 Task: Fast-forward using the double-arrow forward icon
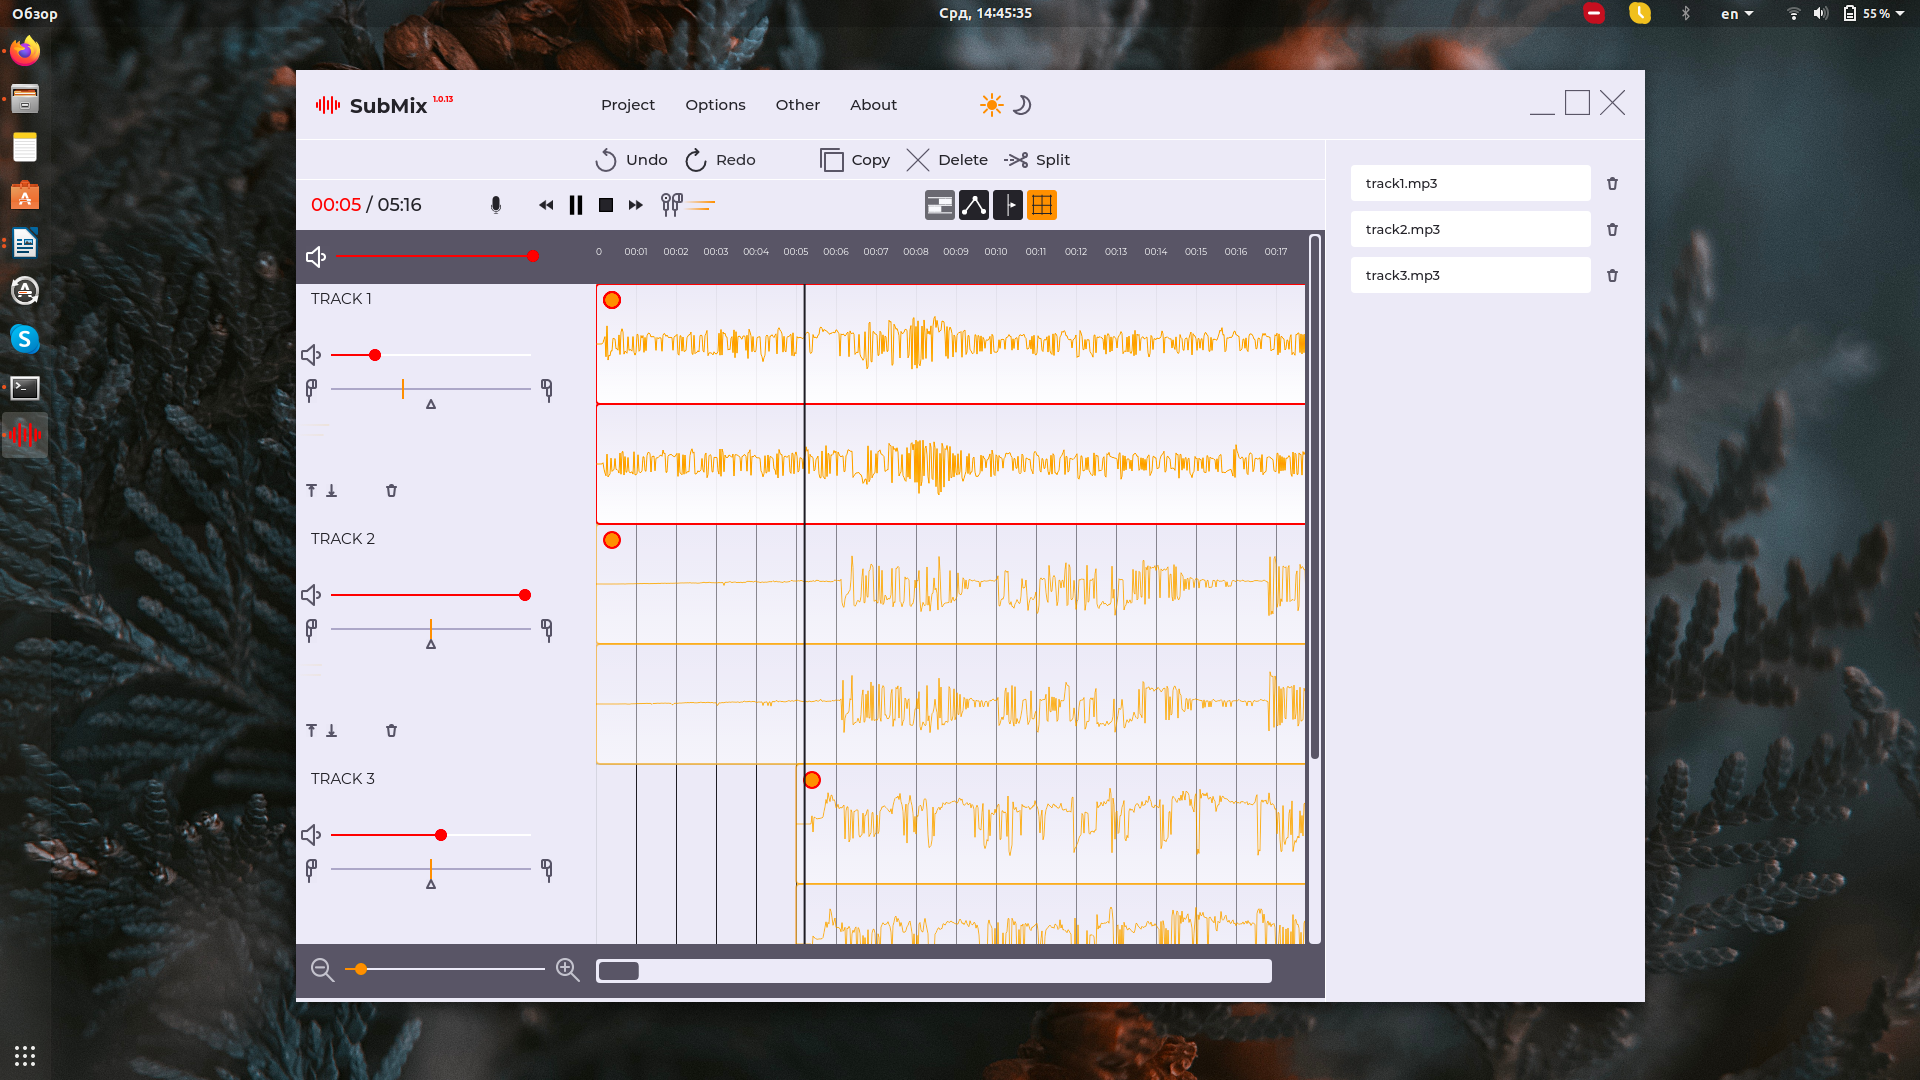pyautogui.click(x=636, y=205)
